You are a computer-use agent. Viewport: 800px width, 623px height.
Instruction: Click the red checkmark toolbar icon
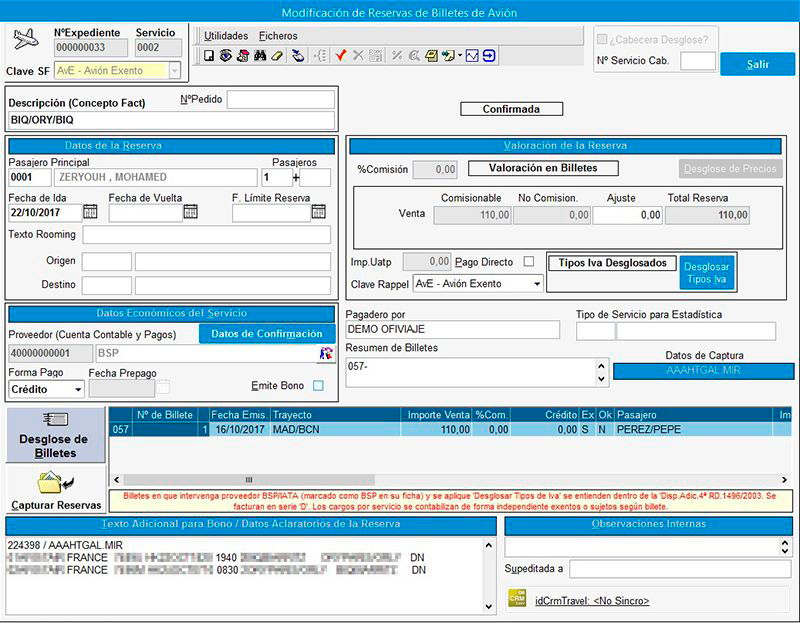(341, 56)
